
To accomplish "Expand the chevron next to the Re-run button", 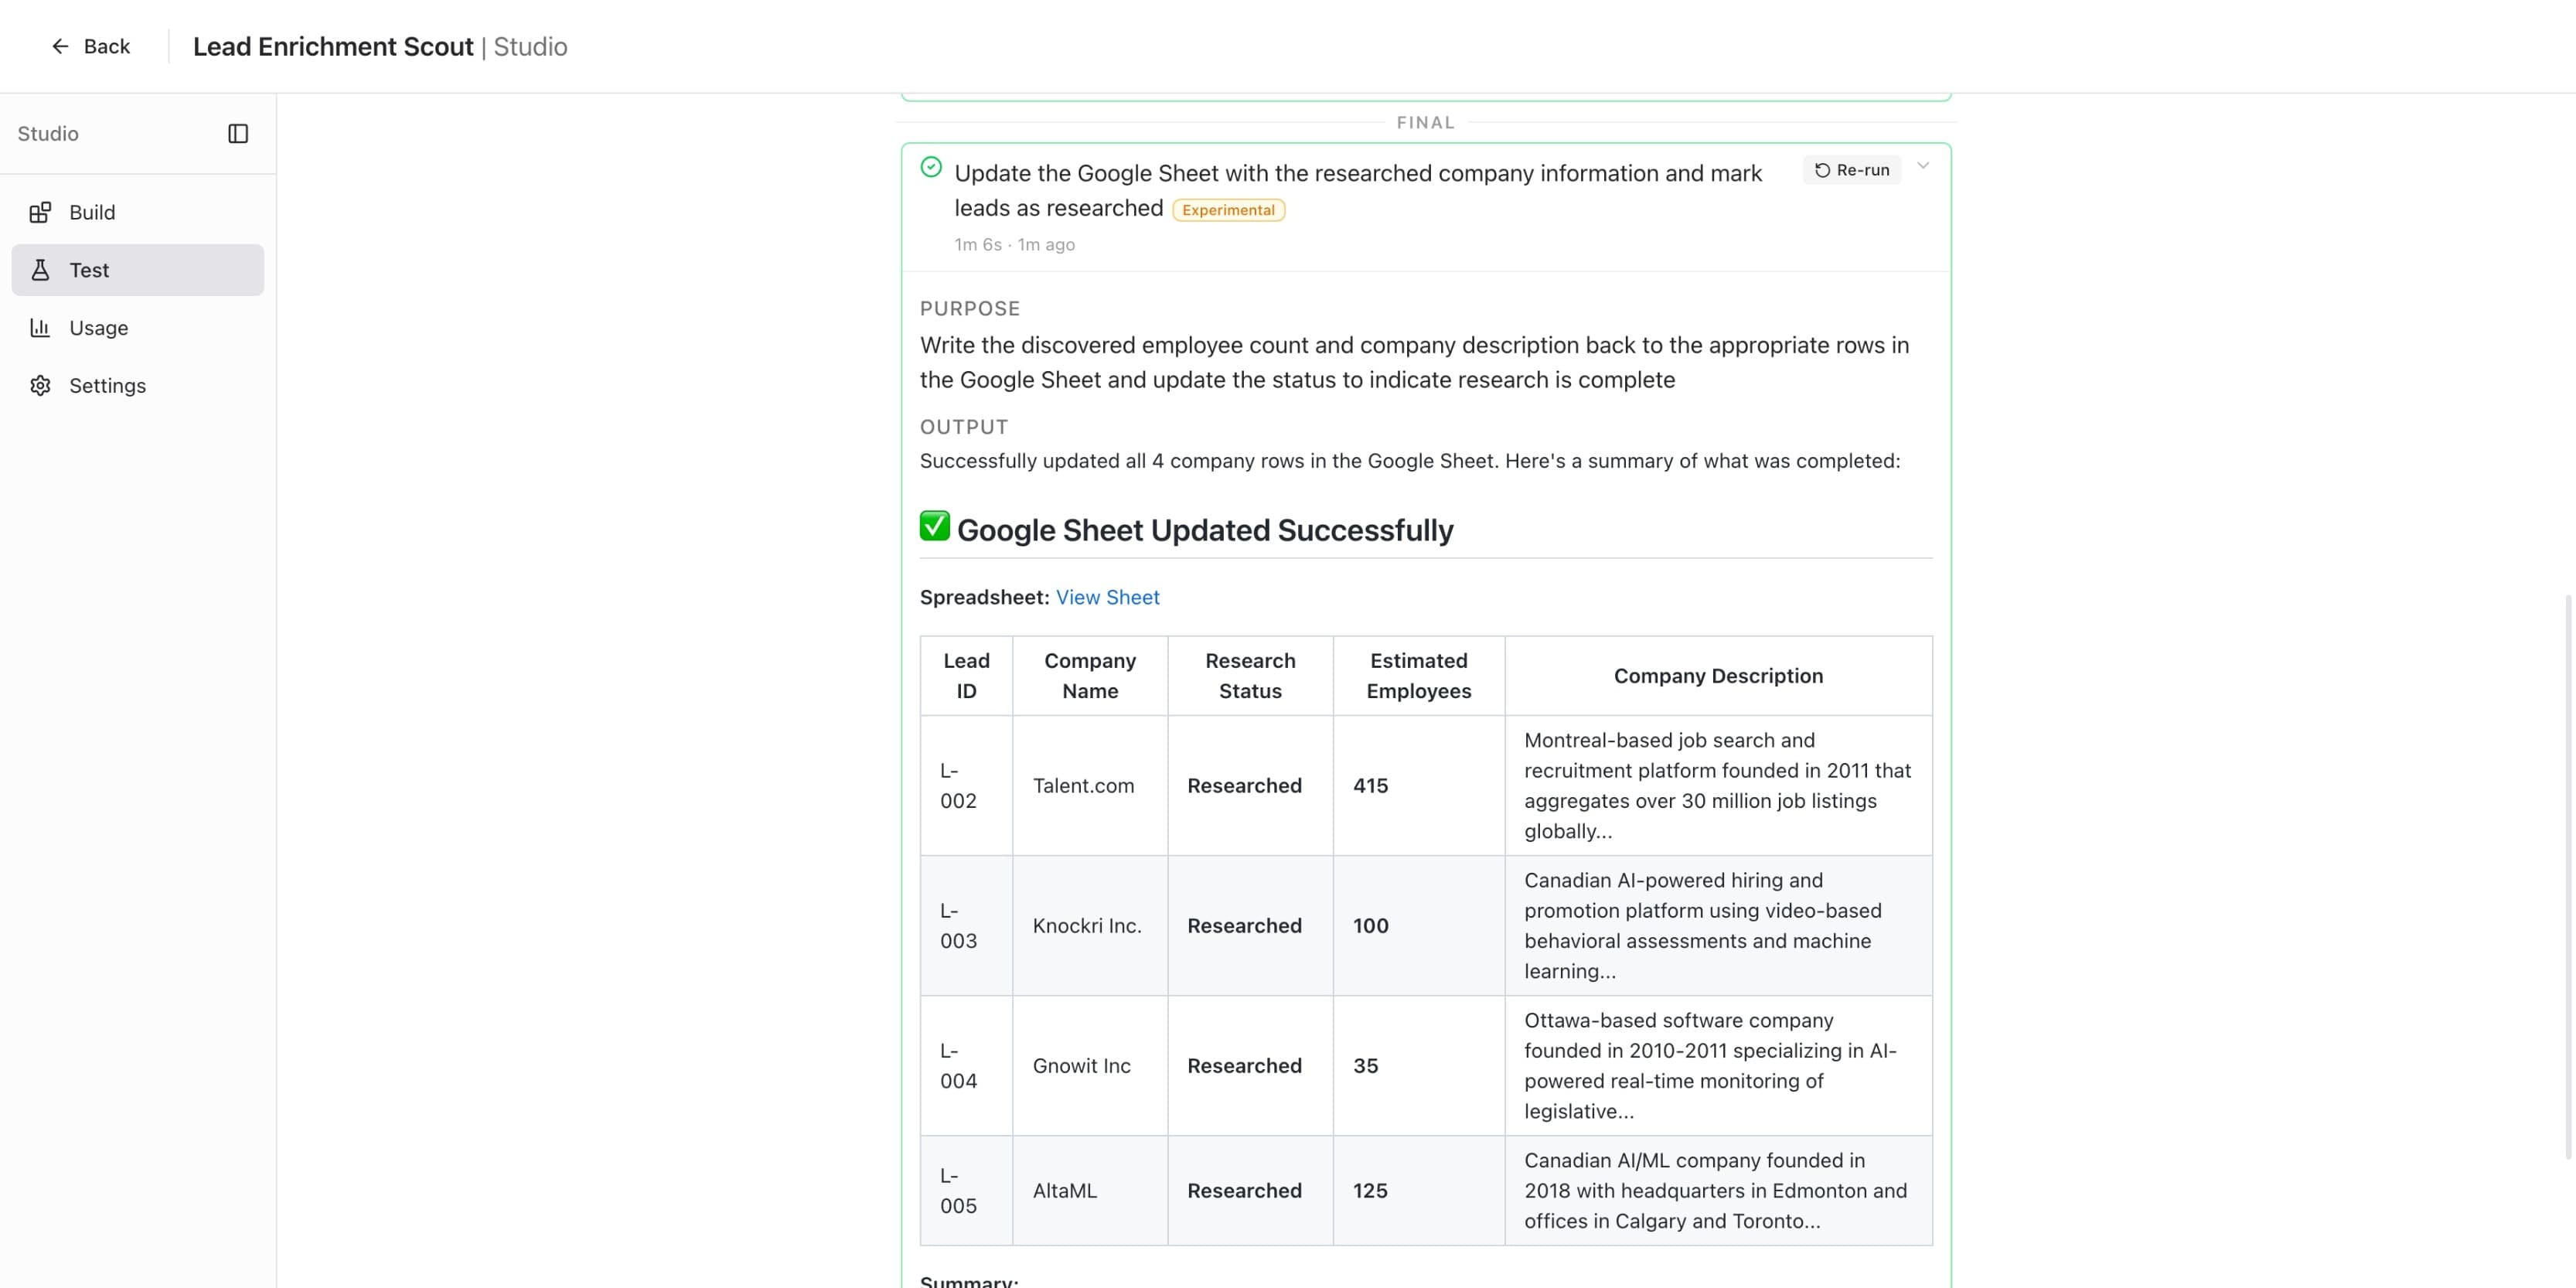I will [1924, 167].
